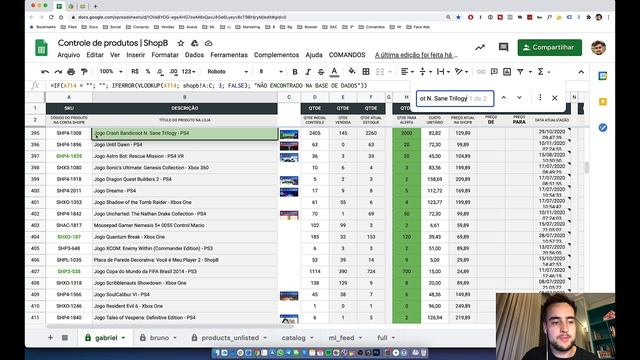Screen dimensions: 640x360
Task: Open gabriel tab dropdown arrow
Action: [x=123, y=338]
